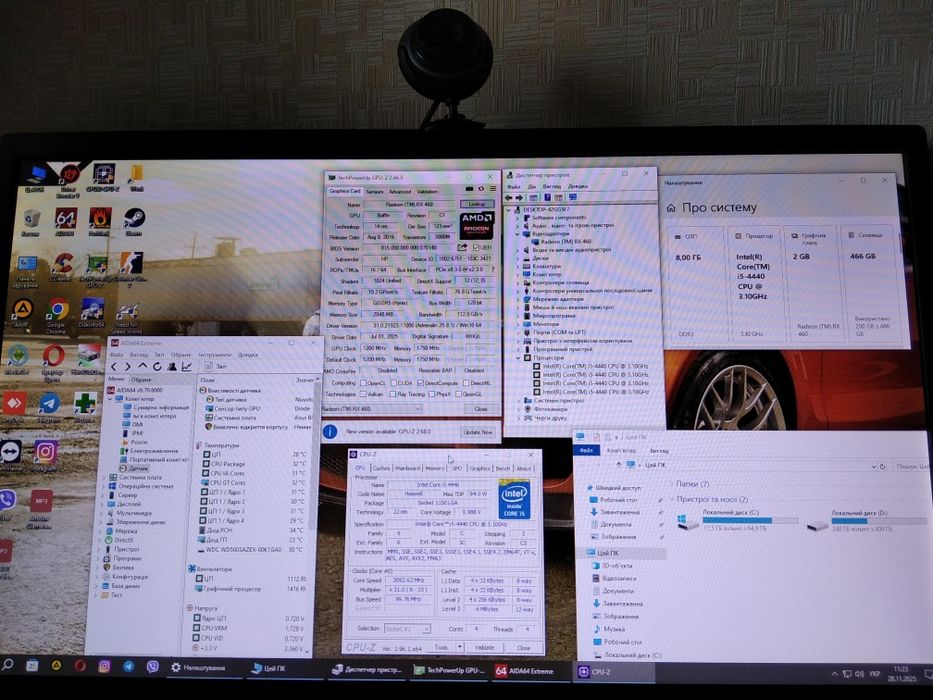Launch the Counter-Strike desktop shortcut
Viewport: 933px width, 700px height.
(130, 265)
